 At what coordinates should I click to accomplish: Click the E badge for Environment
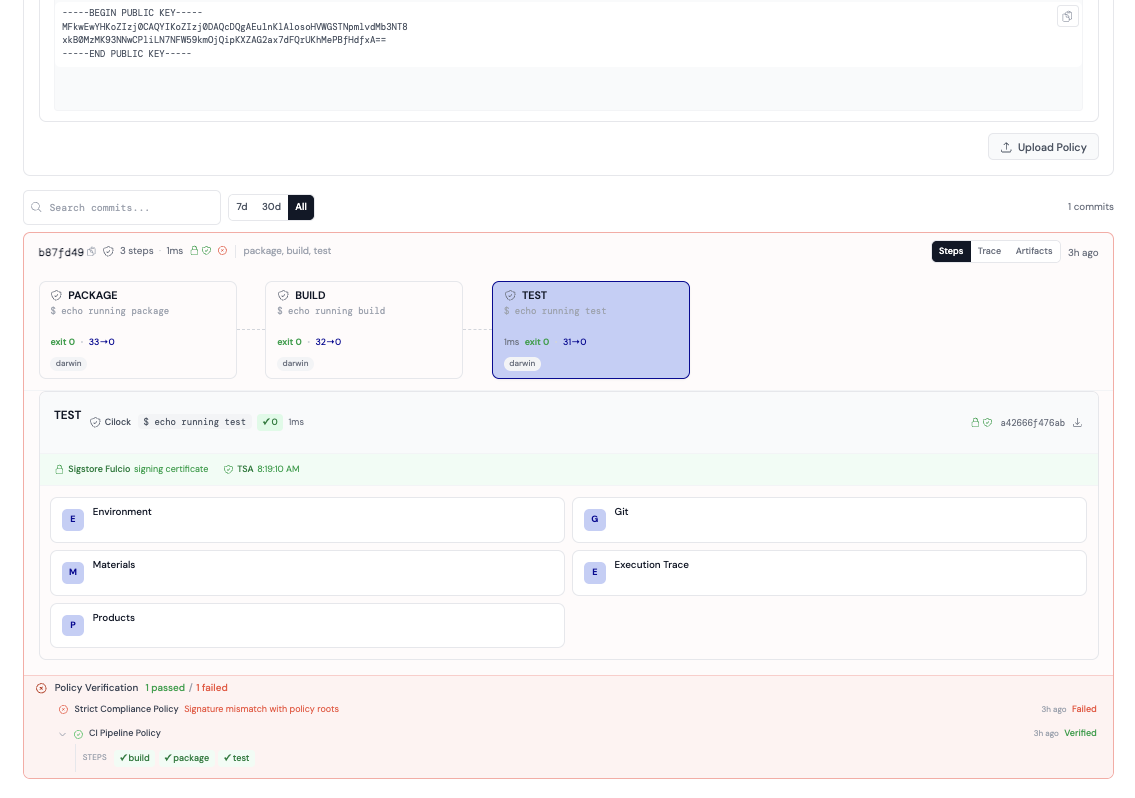click(72, 519)
